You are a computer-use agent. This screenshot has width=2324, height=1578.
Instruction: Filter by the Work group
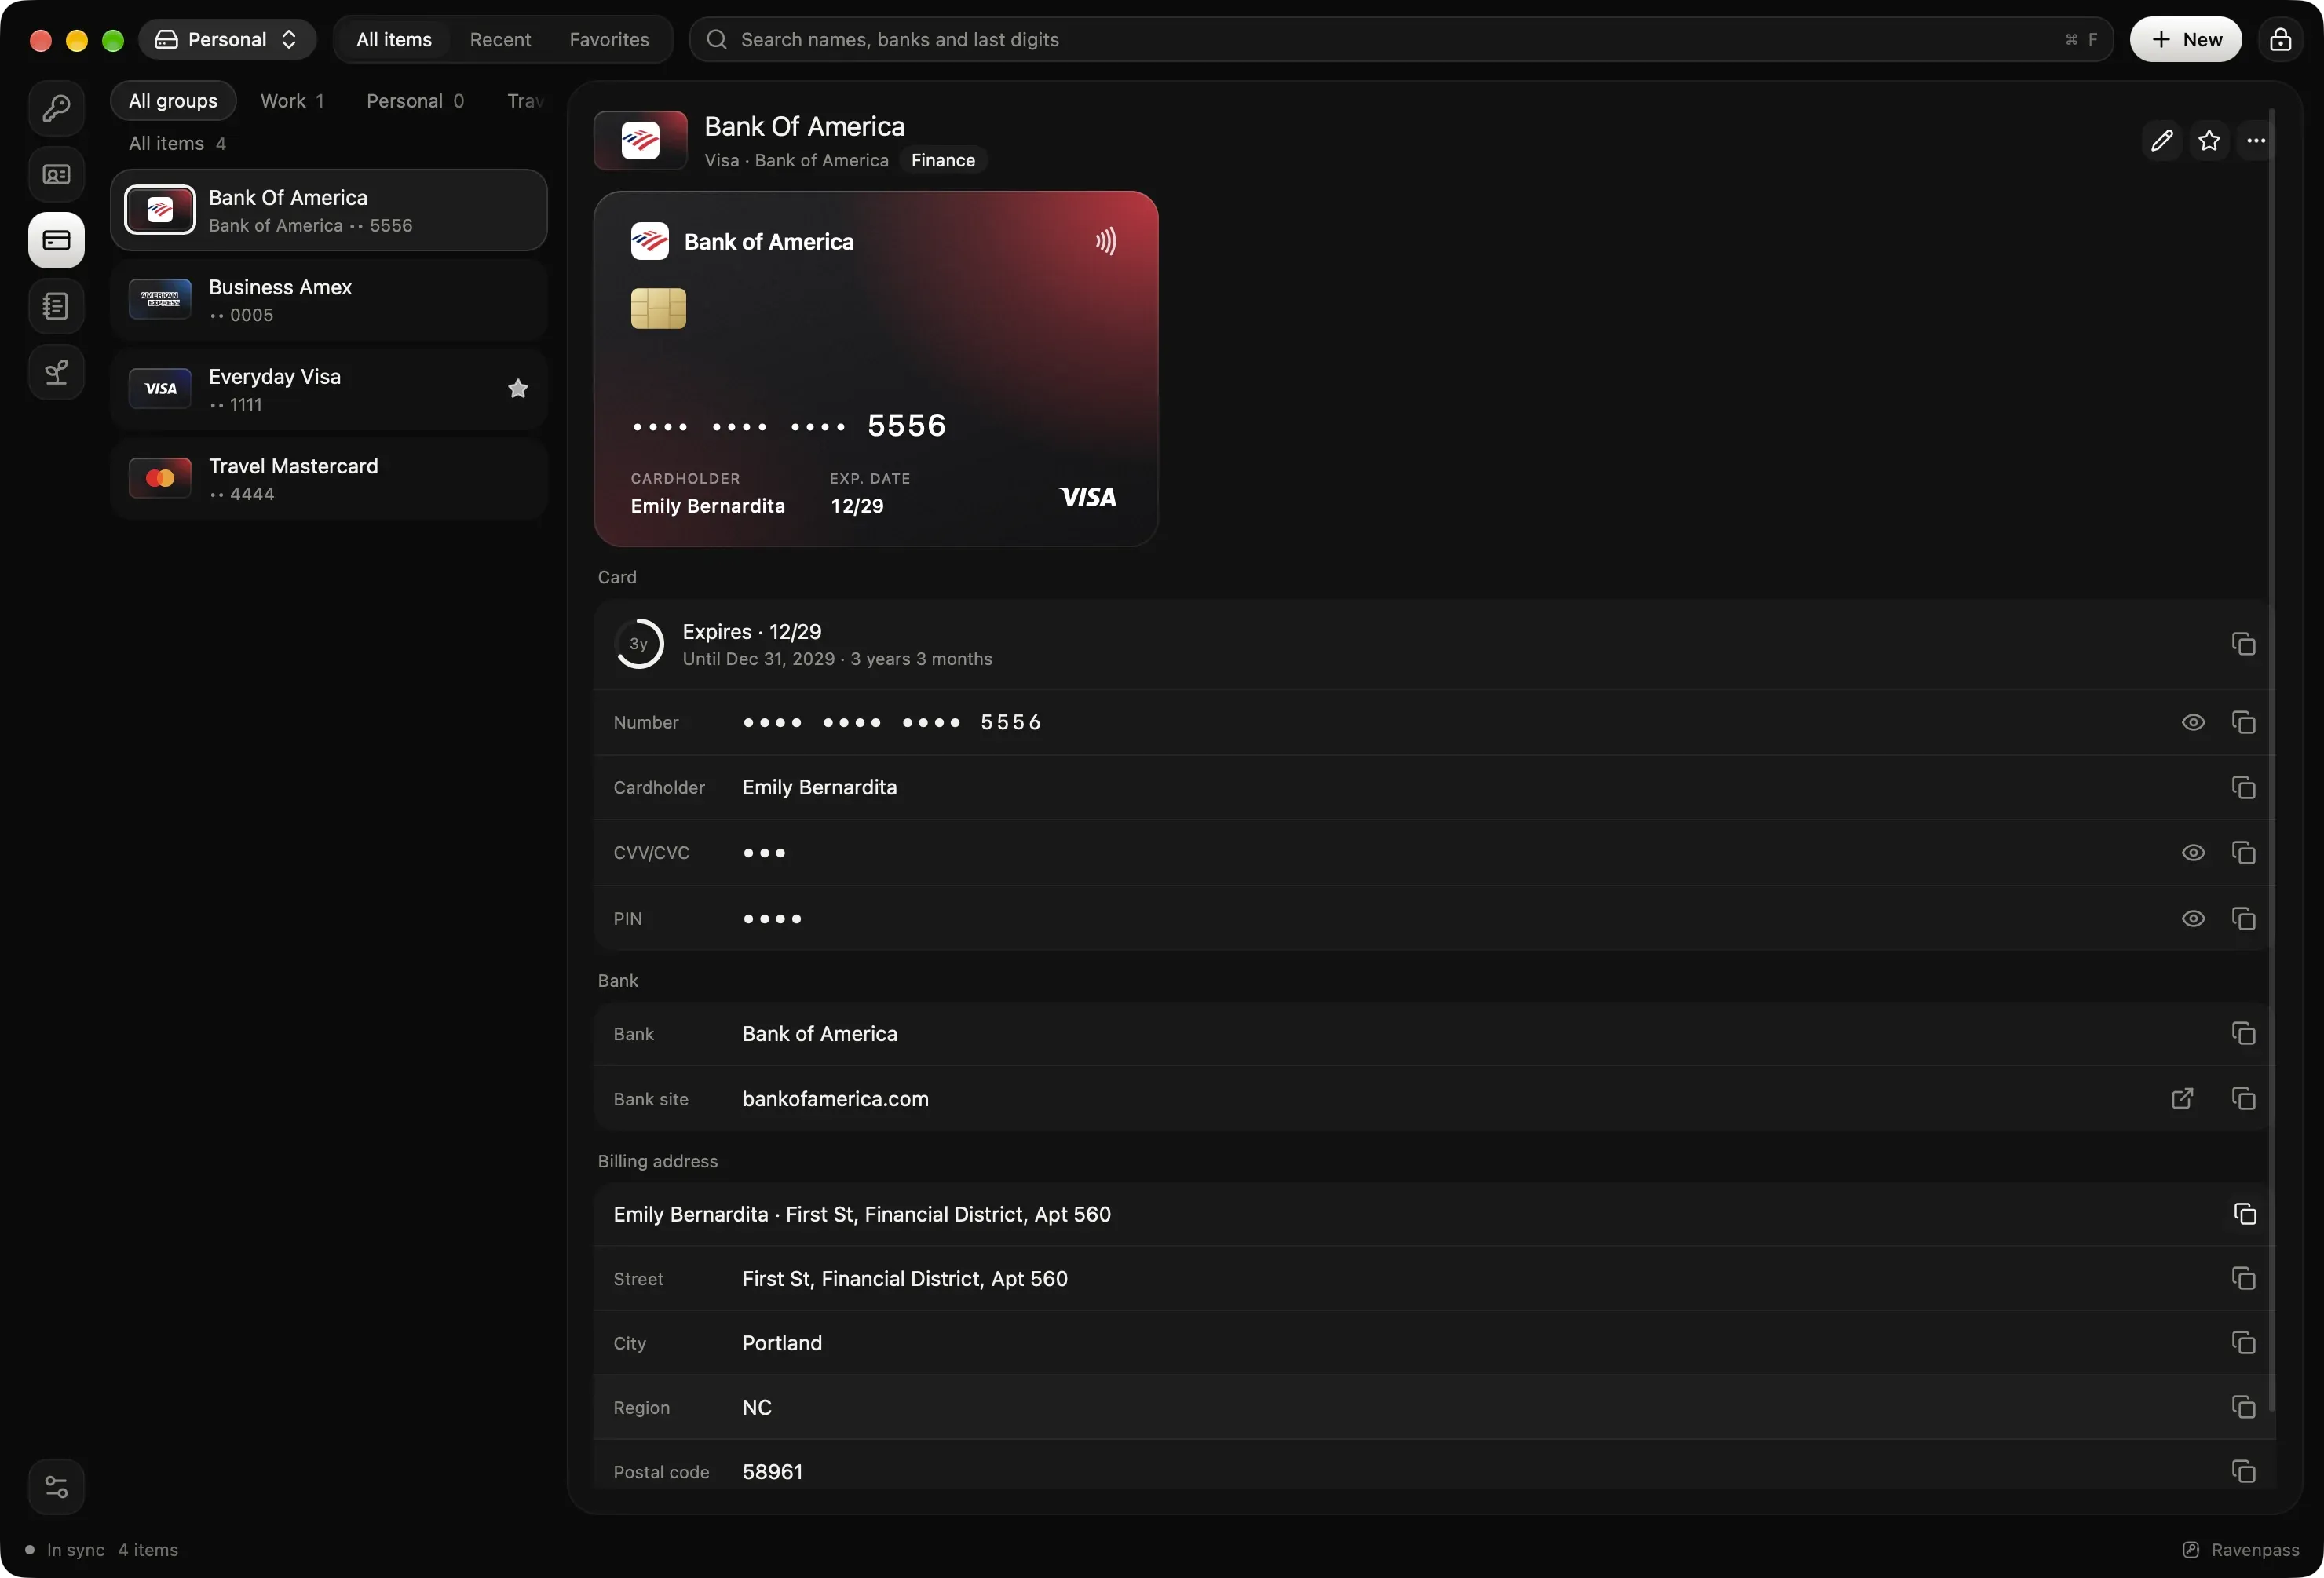(x=292, y=101)
